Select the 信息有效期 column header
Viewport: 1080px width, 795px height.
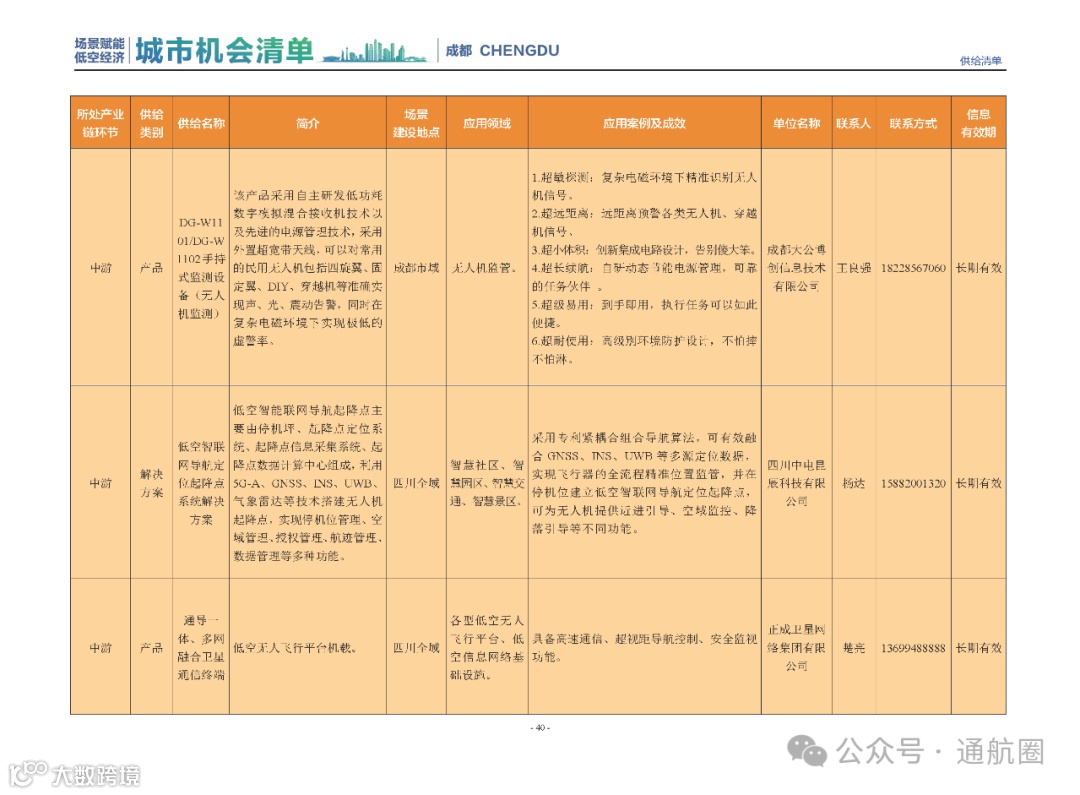pos(979,123)
